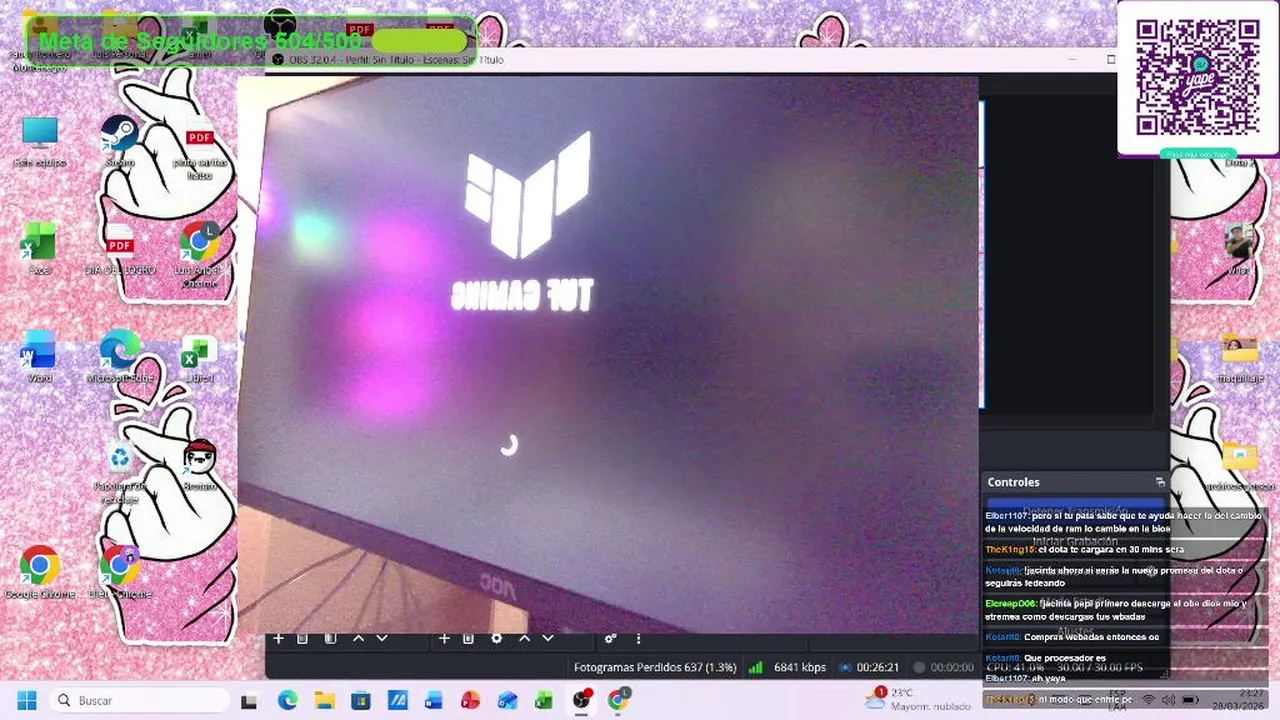Move scene down using arrow in OBS scenes toolbar
This screenshot has height=720, width=1280.
click(382, 638)
